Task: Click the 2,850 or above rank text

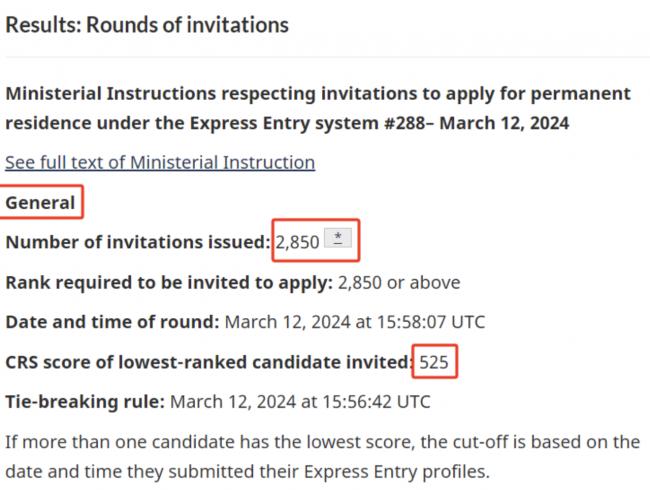Action: point(399,283)
